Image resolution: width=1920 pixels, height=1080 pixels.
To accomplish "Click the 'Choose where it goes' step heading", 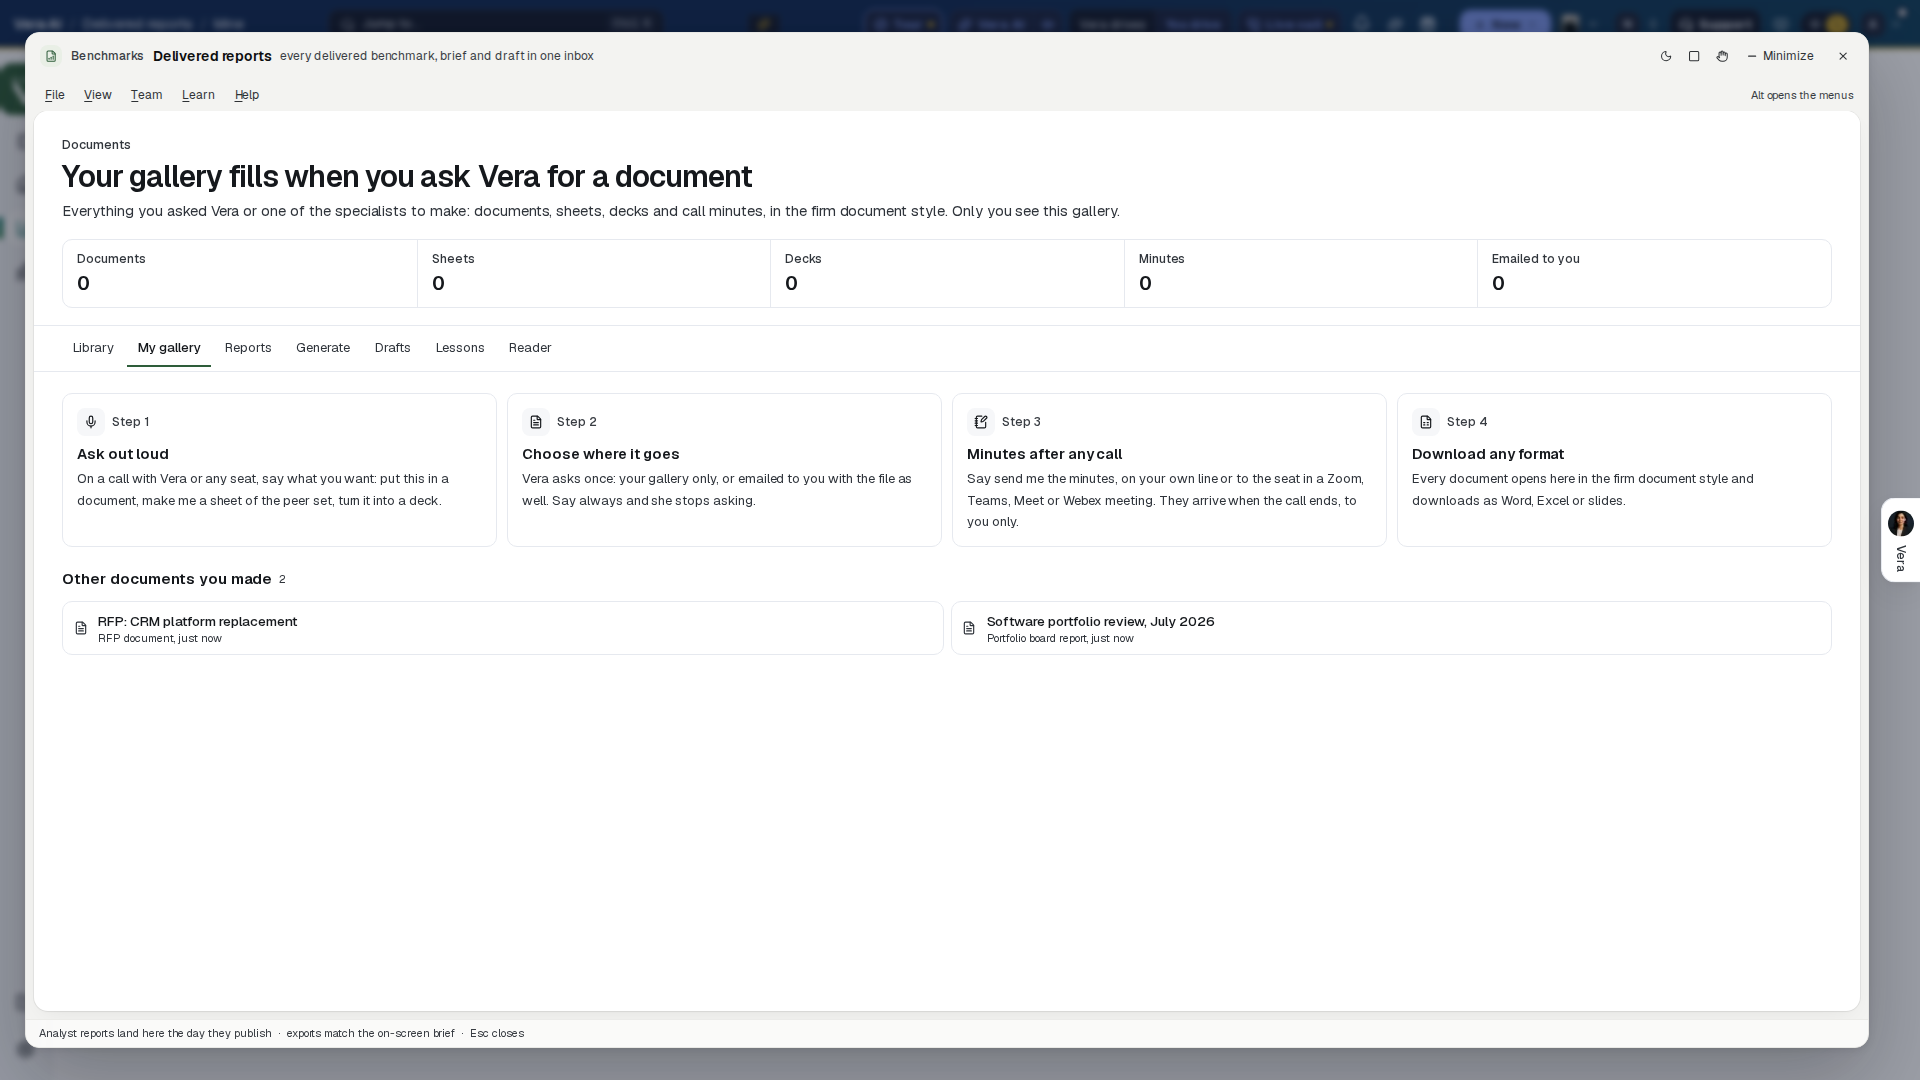I will point(601,454).
